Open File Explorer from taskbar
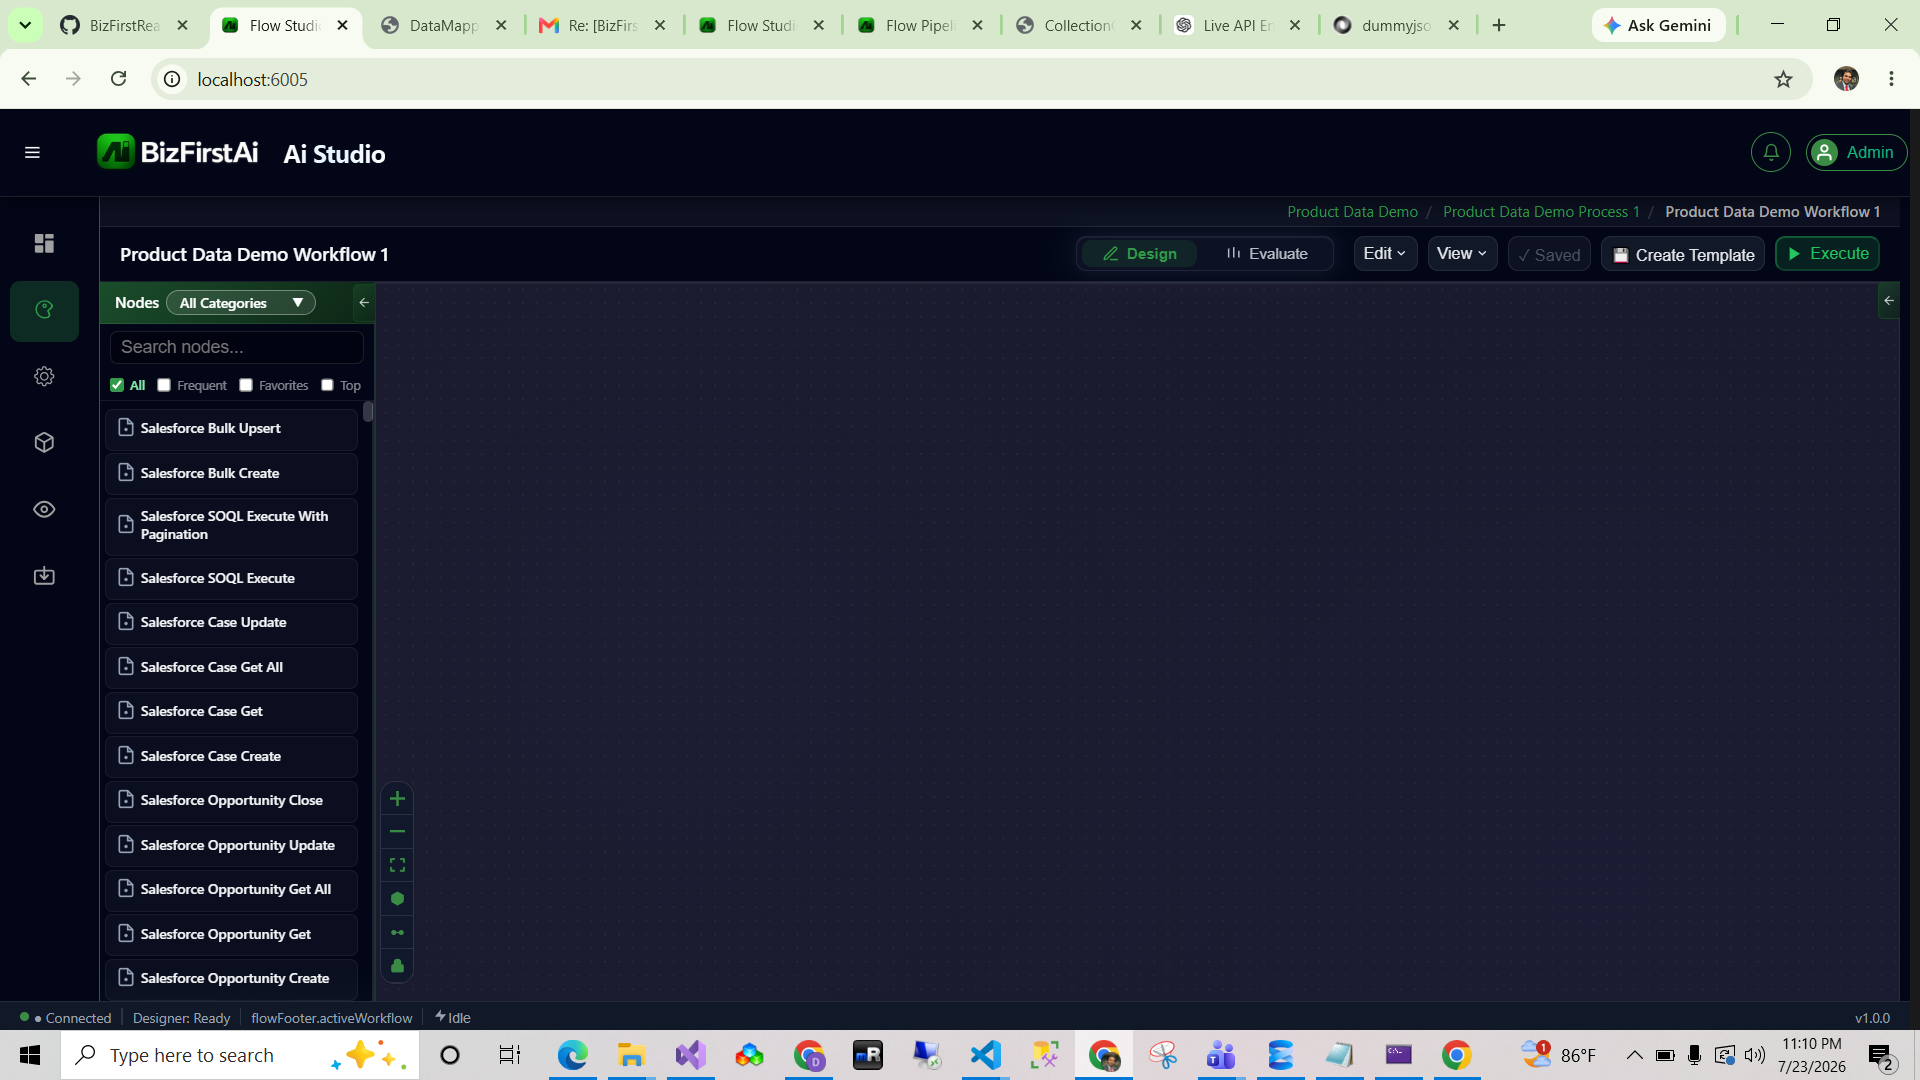 coord(631,1054)
